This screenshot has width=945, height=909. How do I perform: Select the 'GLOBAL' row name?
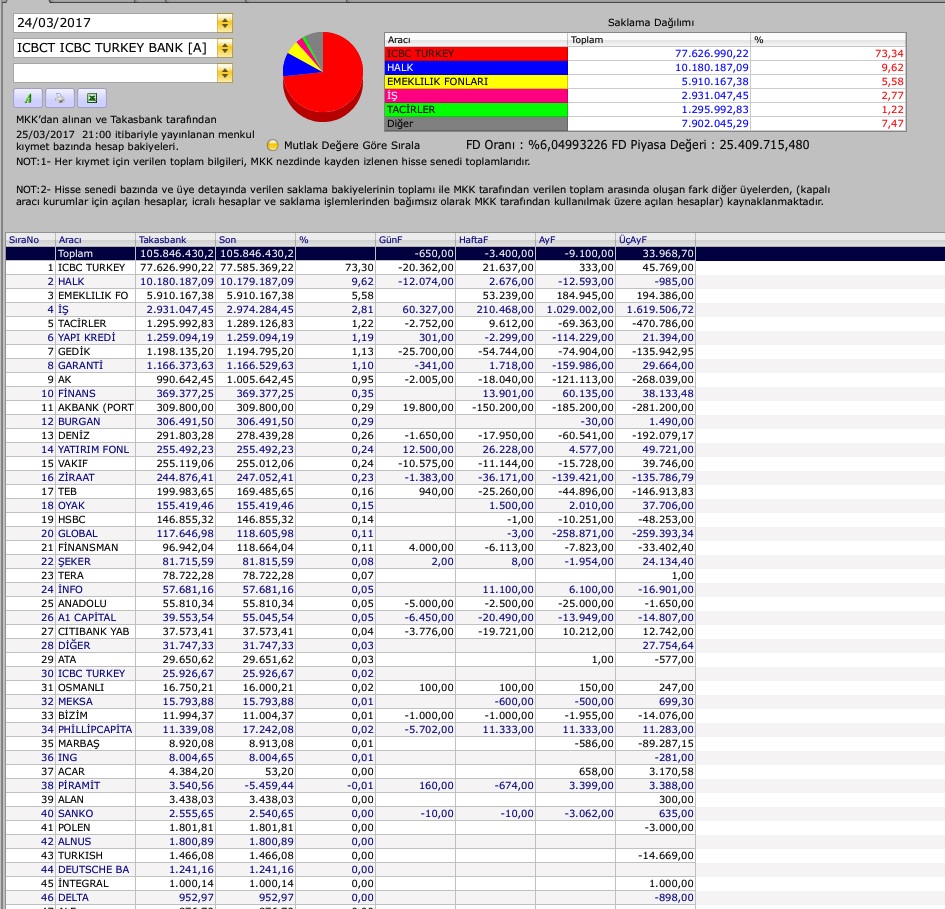[77, 533]
